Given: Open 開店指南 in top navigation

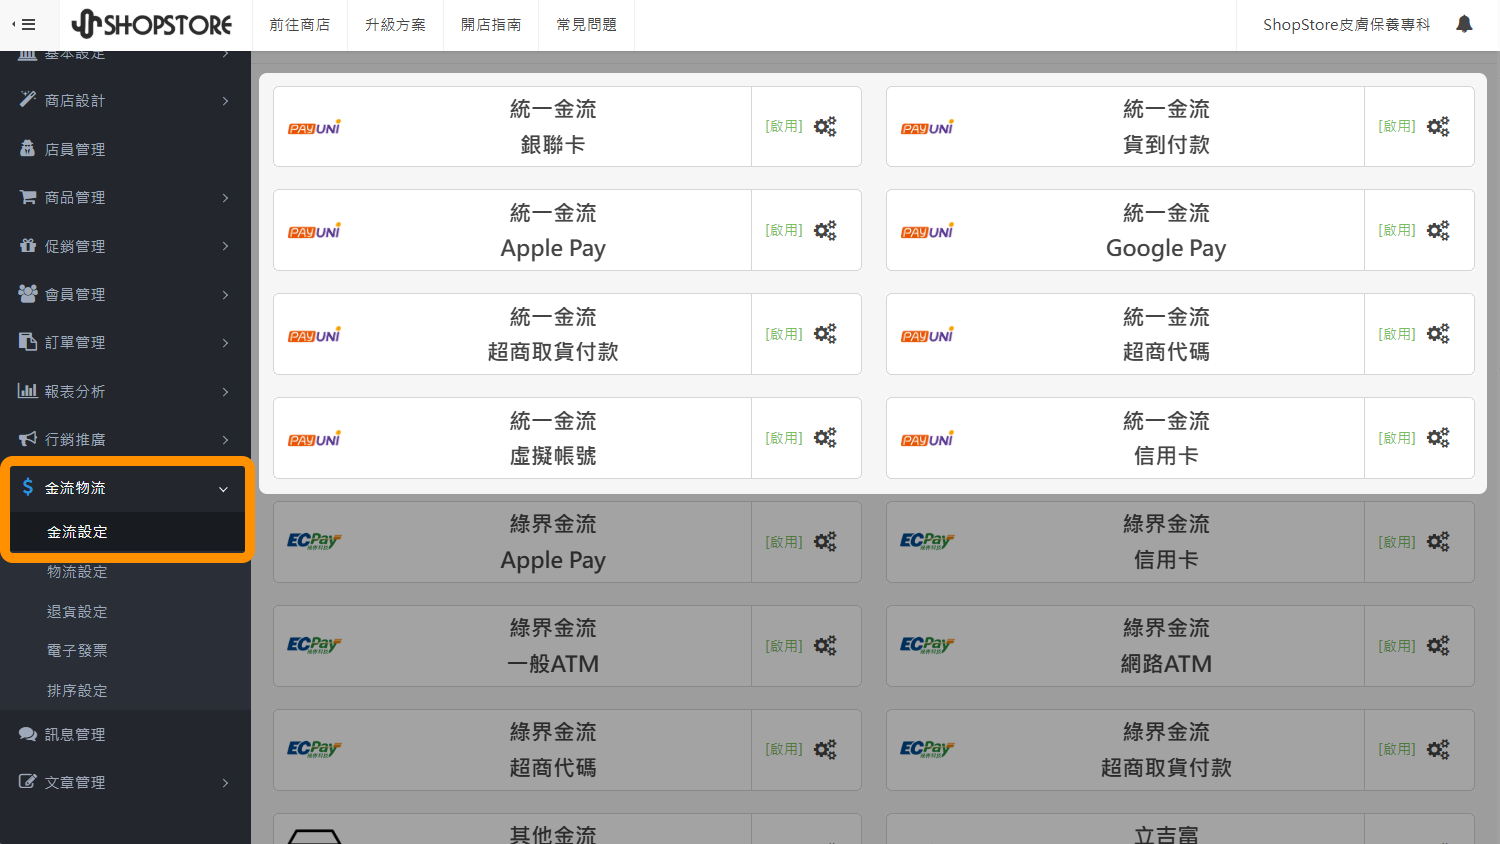Looking at the screenshot, I should (x=491, y=25).
